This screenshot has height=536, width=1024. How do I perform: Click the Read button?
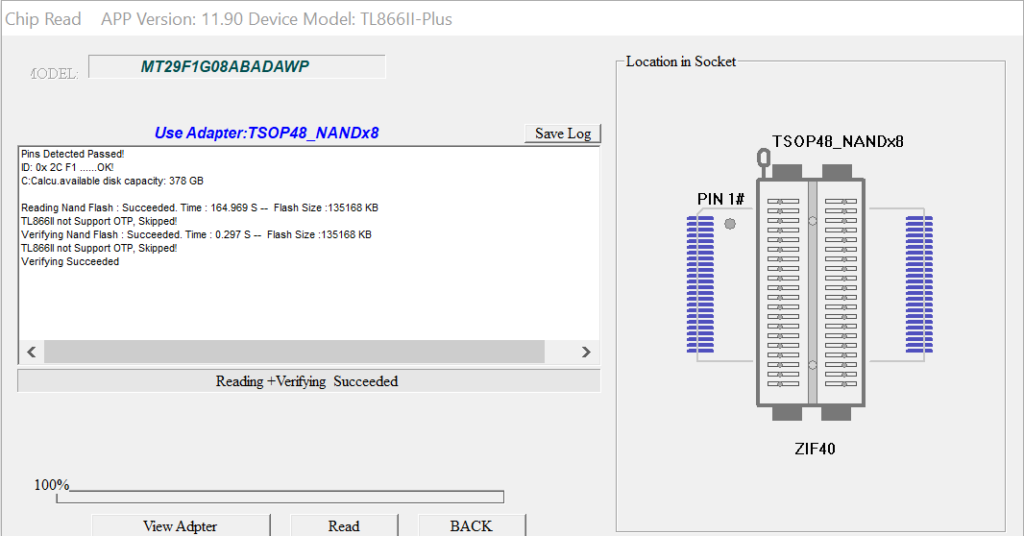click(344, 526)
